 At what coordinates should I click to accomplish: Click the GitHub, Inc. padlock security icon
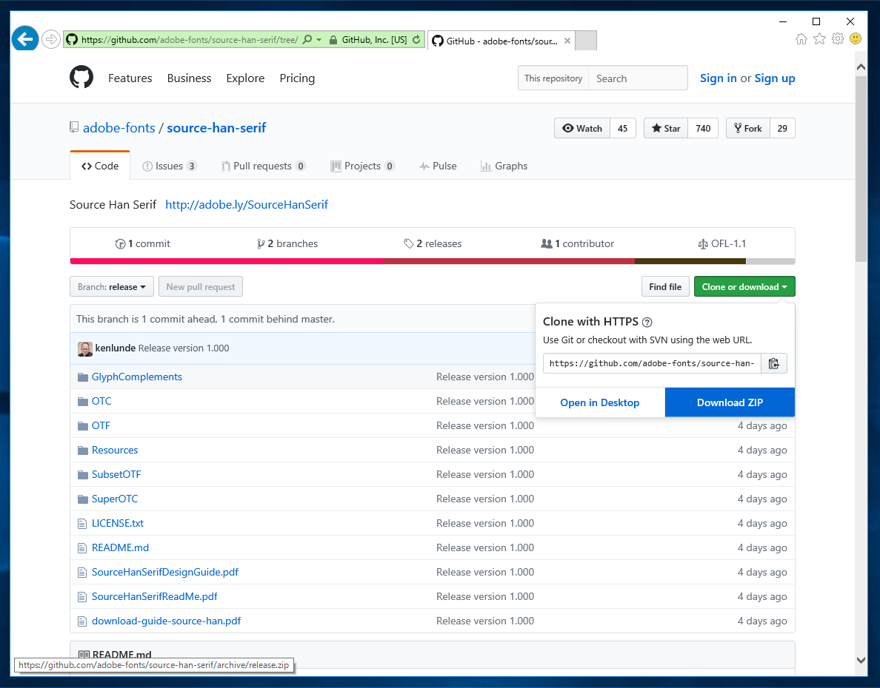click(333, 40)
